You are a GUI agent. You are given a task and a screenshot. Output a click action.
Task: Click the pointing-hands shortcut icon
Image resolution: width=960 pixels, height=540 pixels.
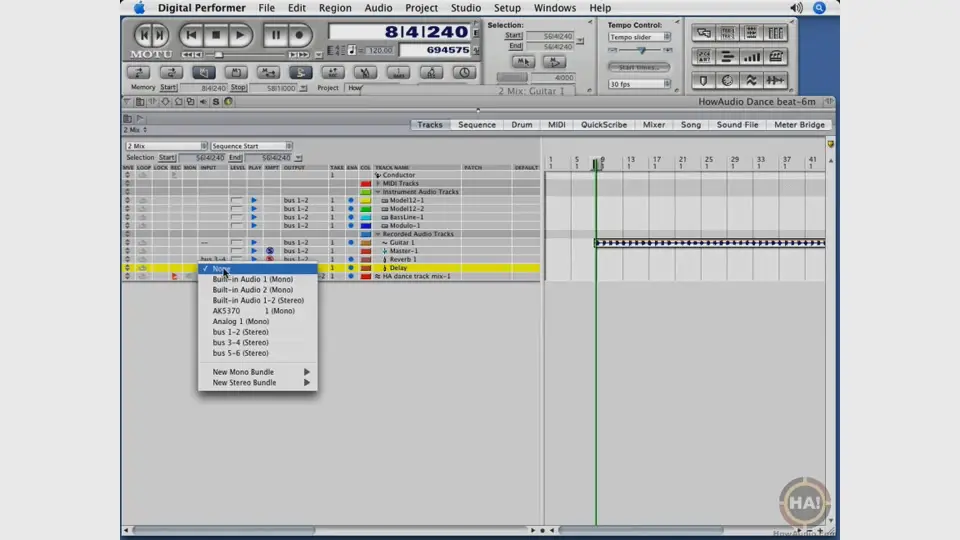click(703, 33)
